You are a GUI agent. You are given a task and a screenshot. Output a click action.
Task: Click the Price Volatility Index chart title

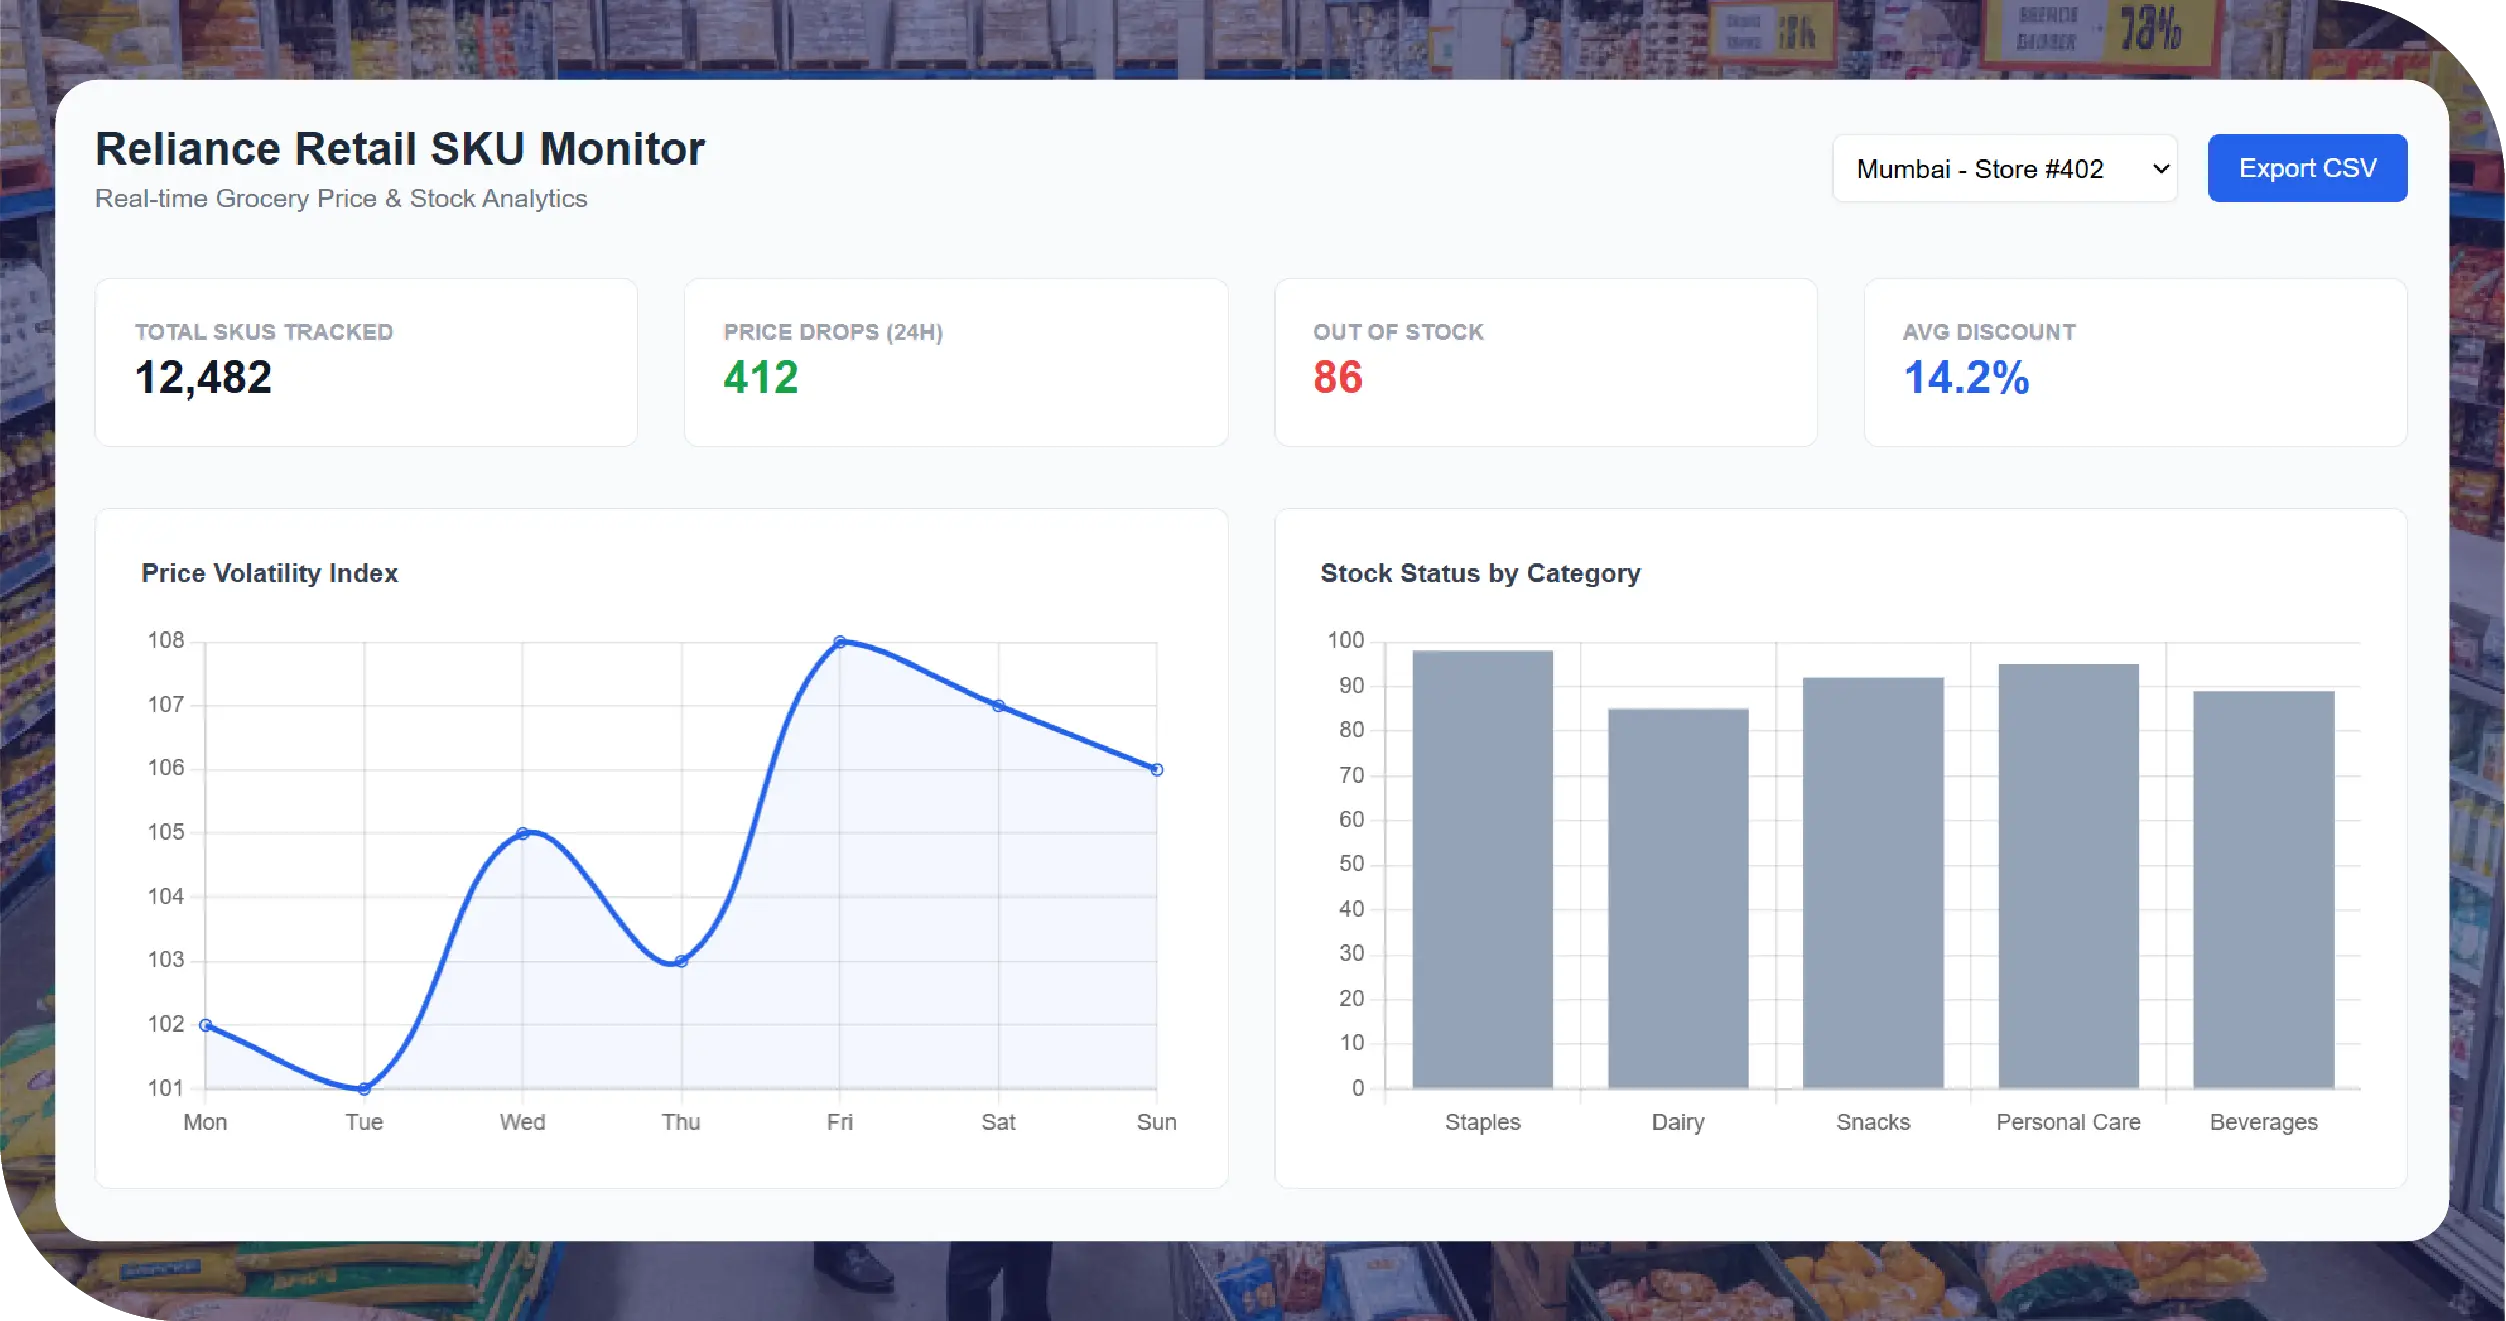(x=270, y=573)
